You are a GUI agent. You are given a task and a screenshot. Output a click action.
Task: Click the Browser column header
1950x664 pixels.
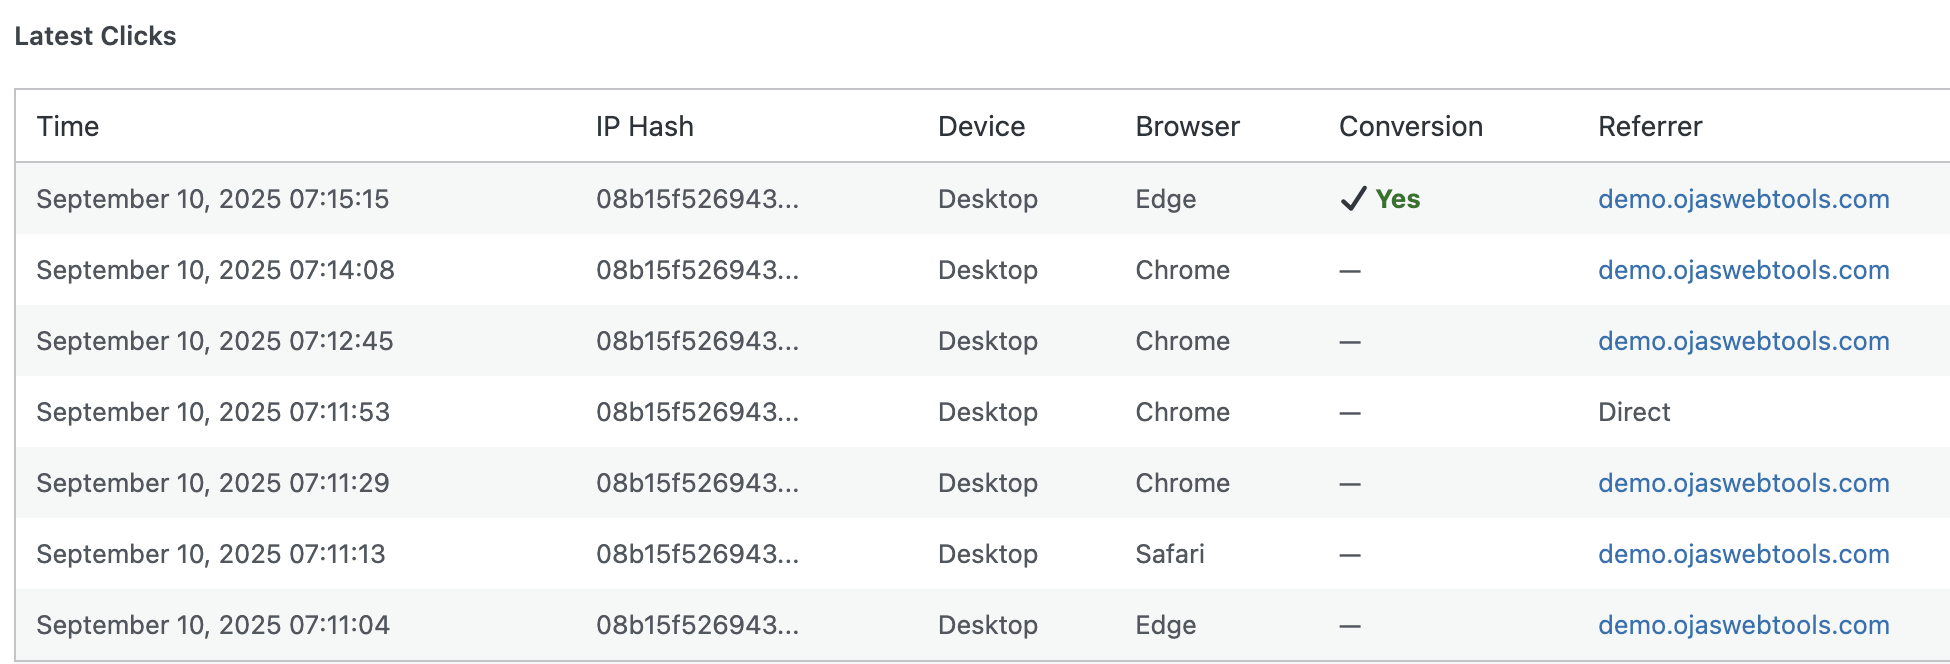pyautogui.click(x=1187, y=126)
